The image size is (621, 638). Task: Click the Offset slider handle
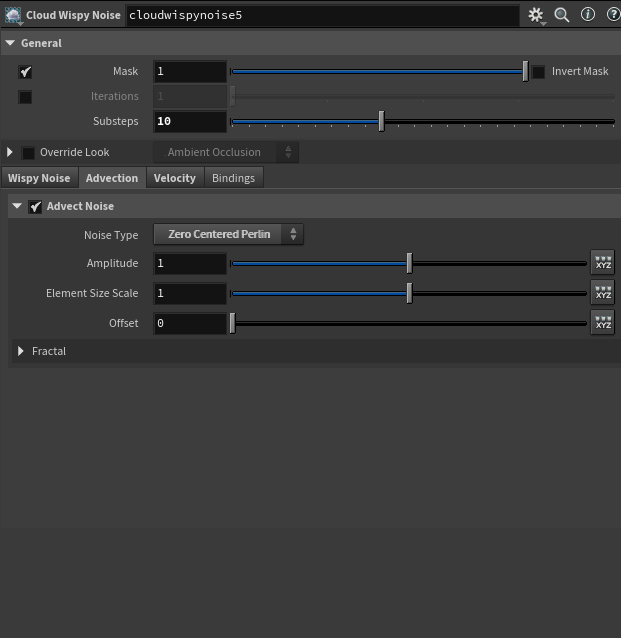(x=232, y=323)
